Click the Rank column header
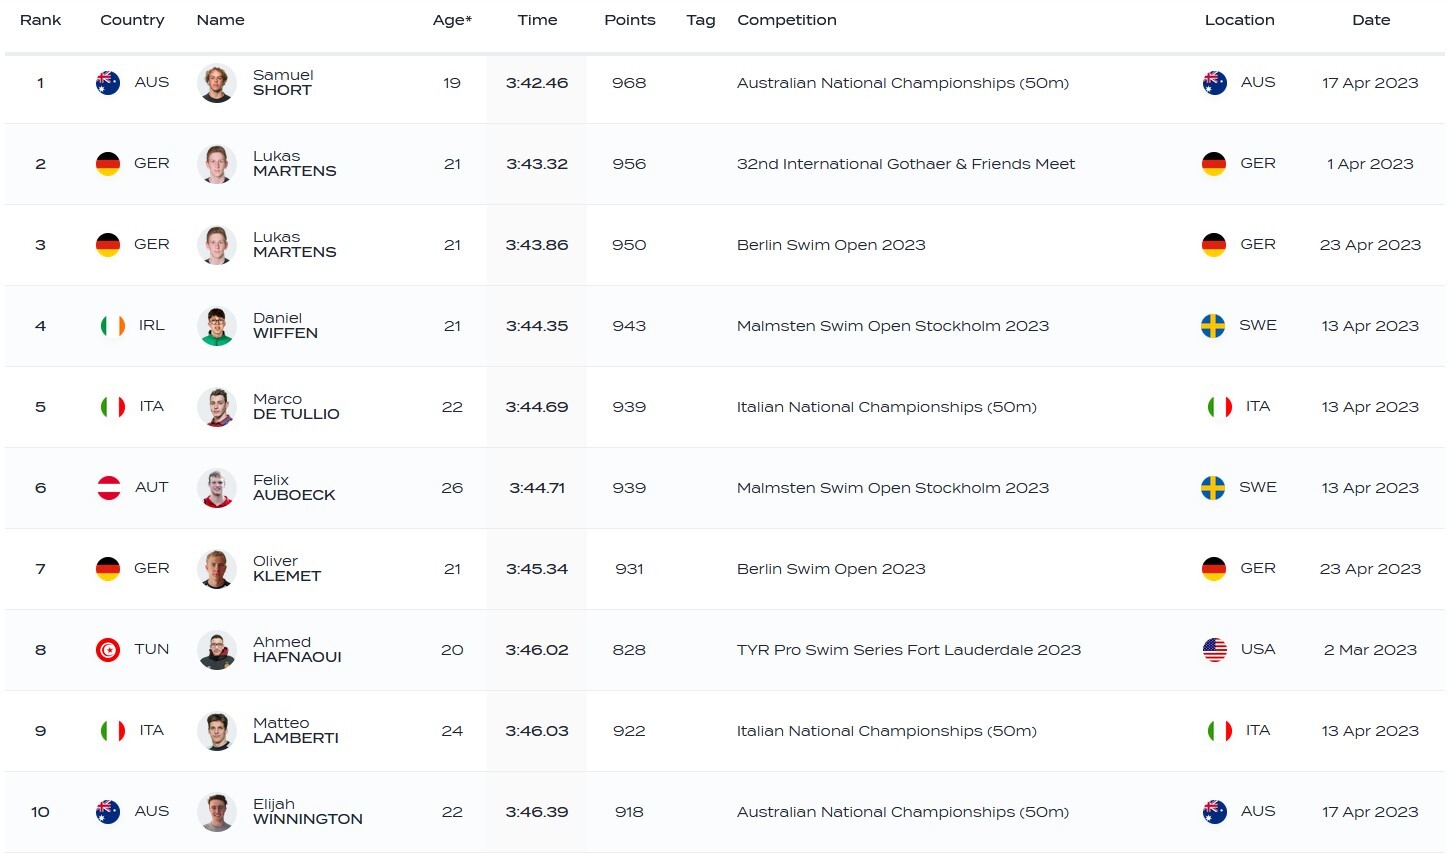The width and height of the screenshot is (1450, 856). tap(41, 20)
